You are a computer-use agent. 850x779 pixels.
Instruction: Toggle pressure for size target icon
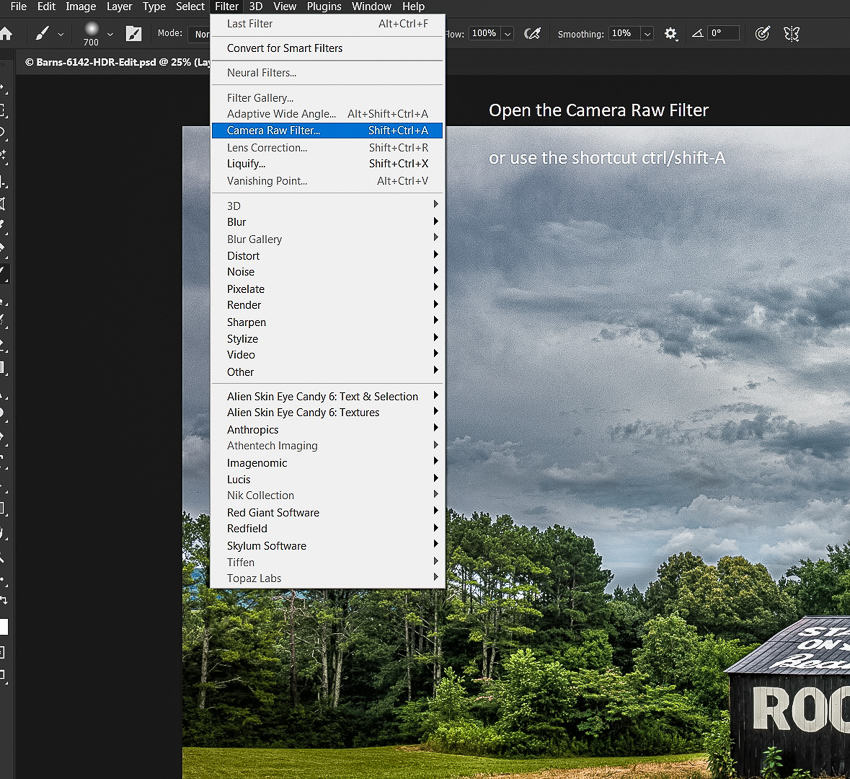pyautogui.click(x=762, y=34)
